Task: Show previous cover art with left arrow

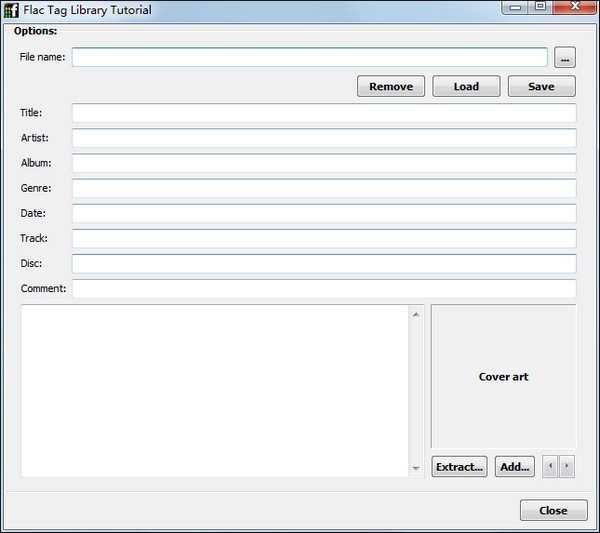Action: coord(550,466)
